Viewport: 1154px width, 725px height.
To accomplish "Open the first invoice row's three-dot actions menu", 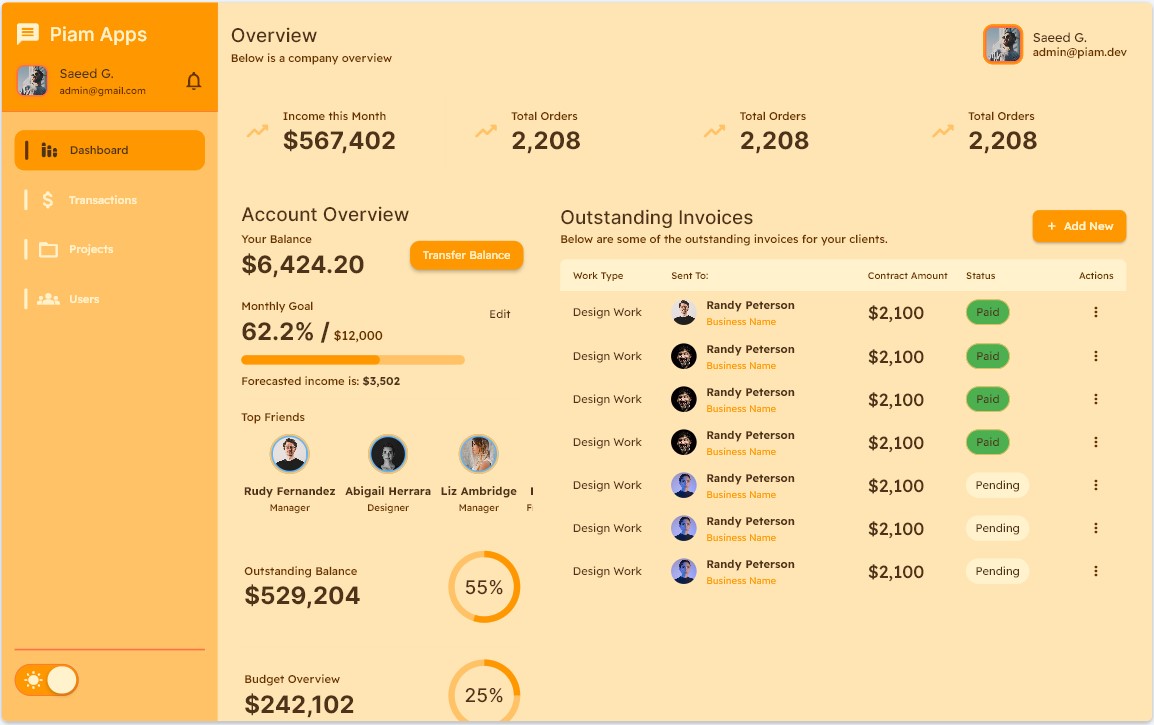I will pos(1096,312).
